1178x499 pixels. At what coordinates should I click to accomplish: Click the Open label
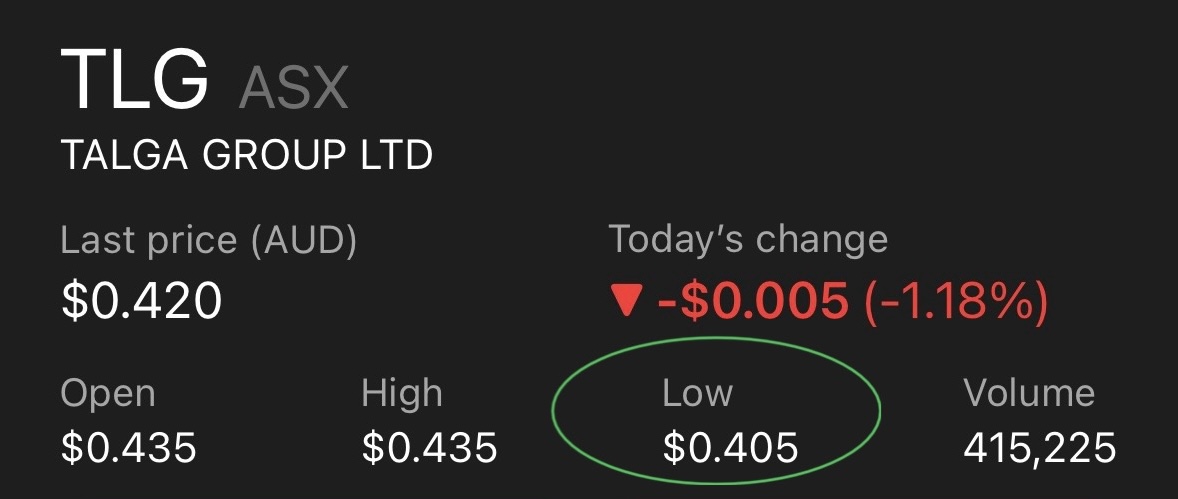(108, 394)
